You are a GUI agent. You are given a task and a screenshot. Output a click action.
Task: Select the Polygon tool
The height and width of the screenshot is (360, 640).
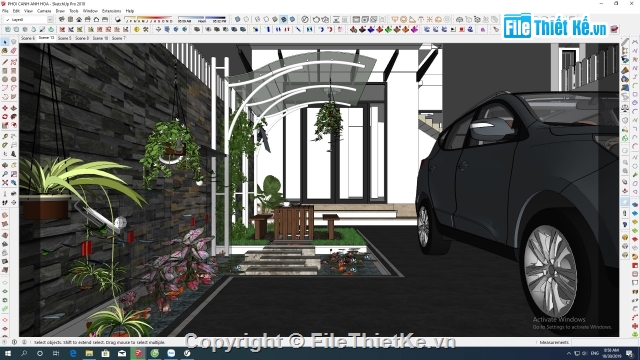(x=13, y=80)
